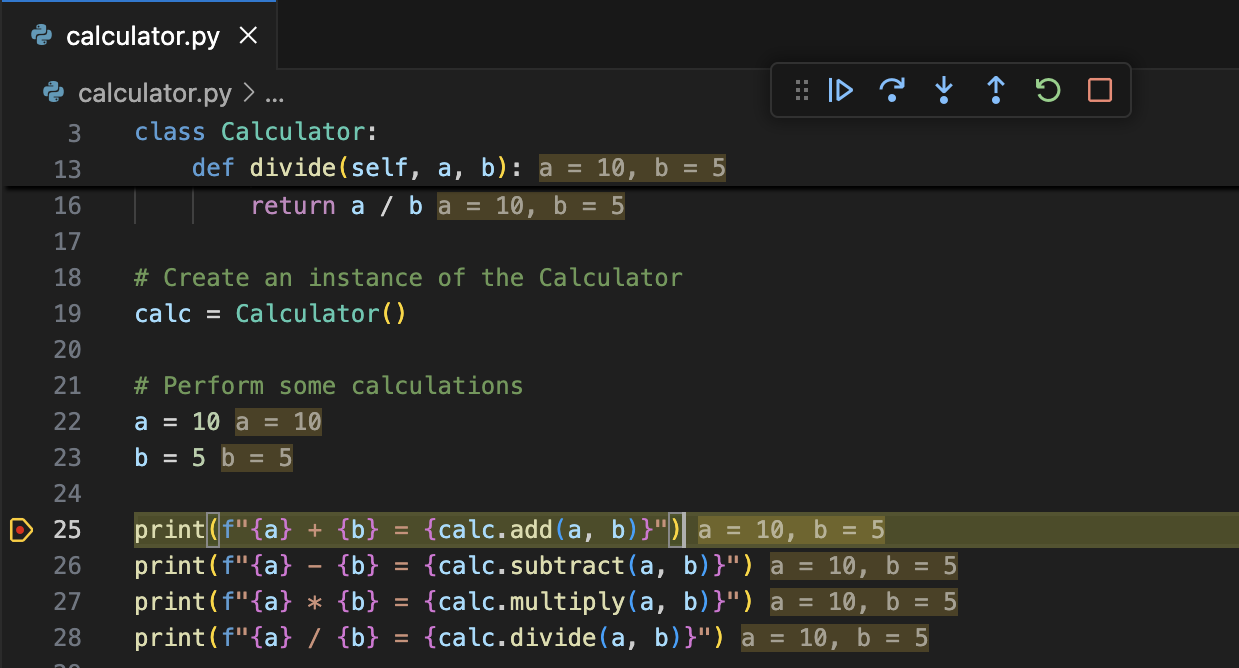Grab the debug toolbar drag handle dots
Image resolution: width=1239 pixels, height=668 pixels.
click(800, 90)
